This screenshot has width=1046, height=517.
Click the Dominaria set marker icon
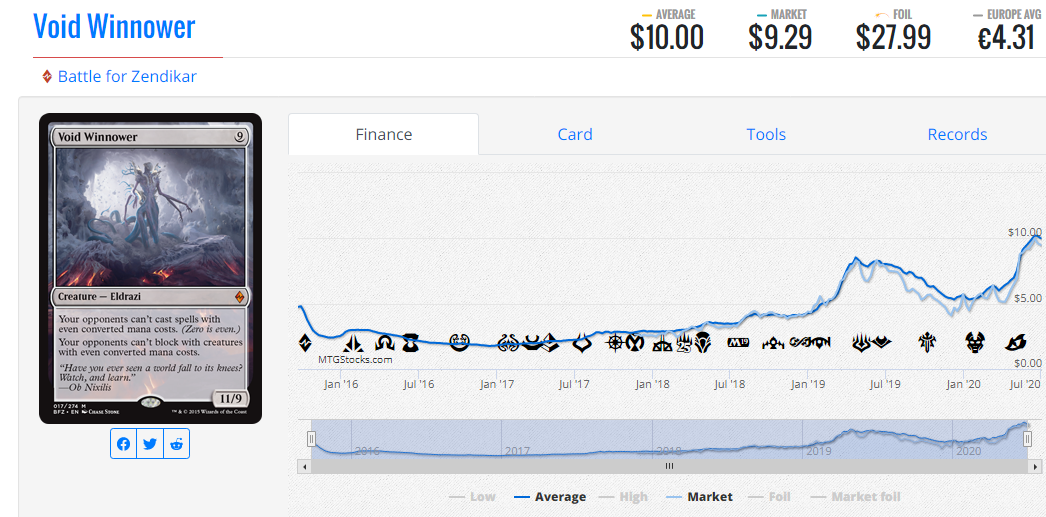(702, 343)
